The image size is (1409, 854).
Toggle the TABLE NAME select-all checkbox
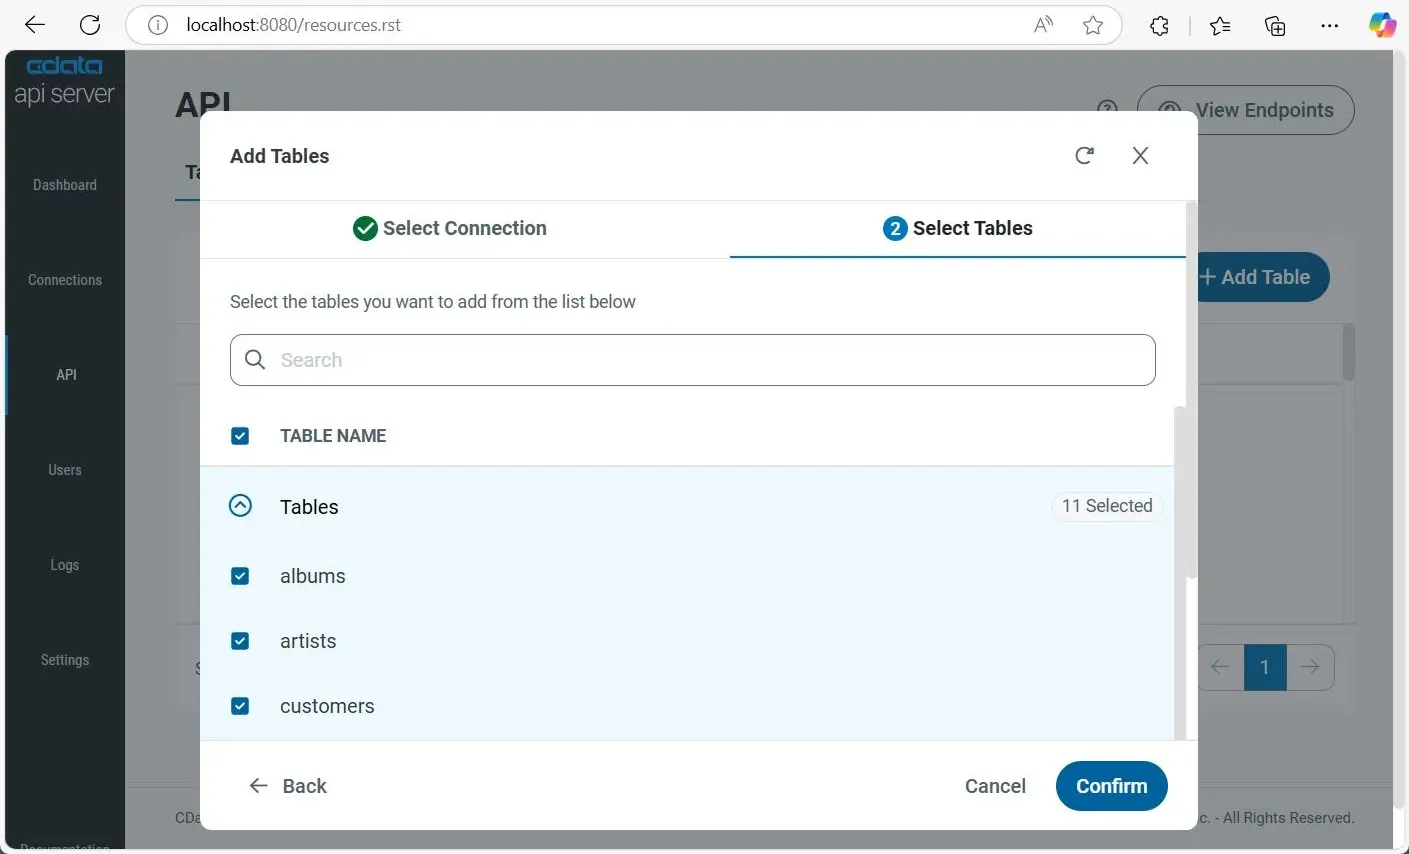pos(240,436)
